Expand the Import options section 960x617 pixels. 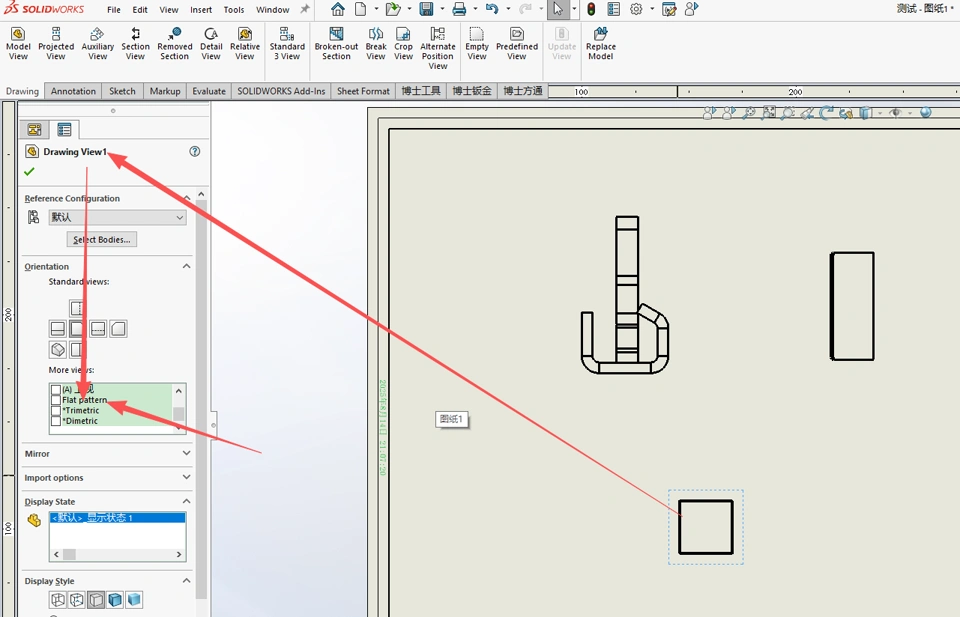coord(187,477)
